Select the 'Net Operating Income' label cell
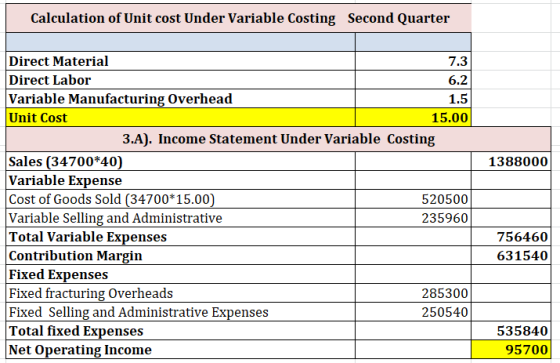Viewport: 560px width, 363px height. coord(181,349)
